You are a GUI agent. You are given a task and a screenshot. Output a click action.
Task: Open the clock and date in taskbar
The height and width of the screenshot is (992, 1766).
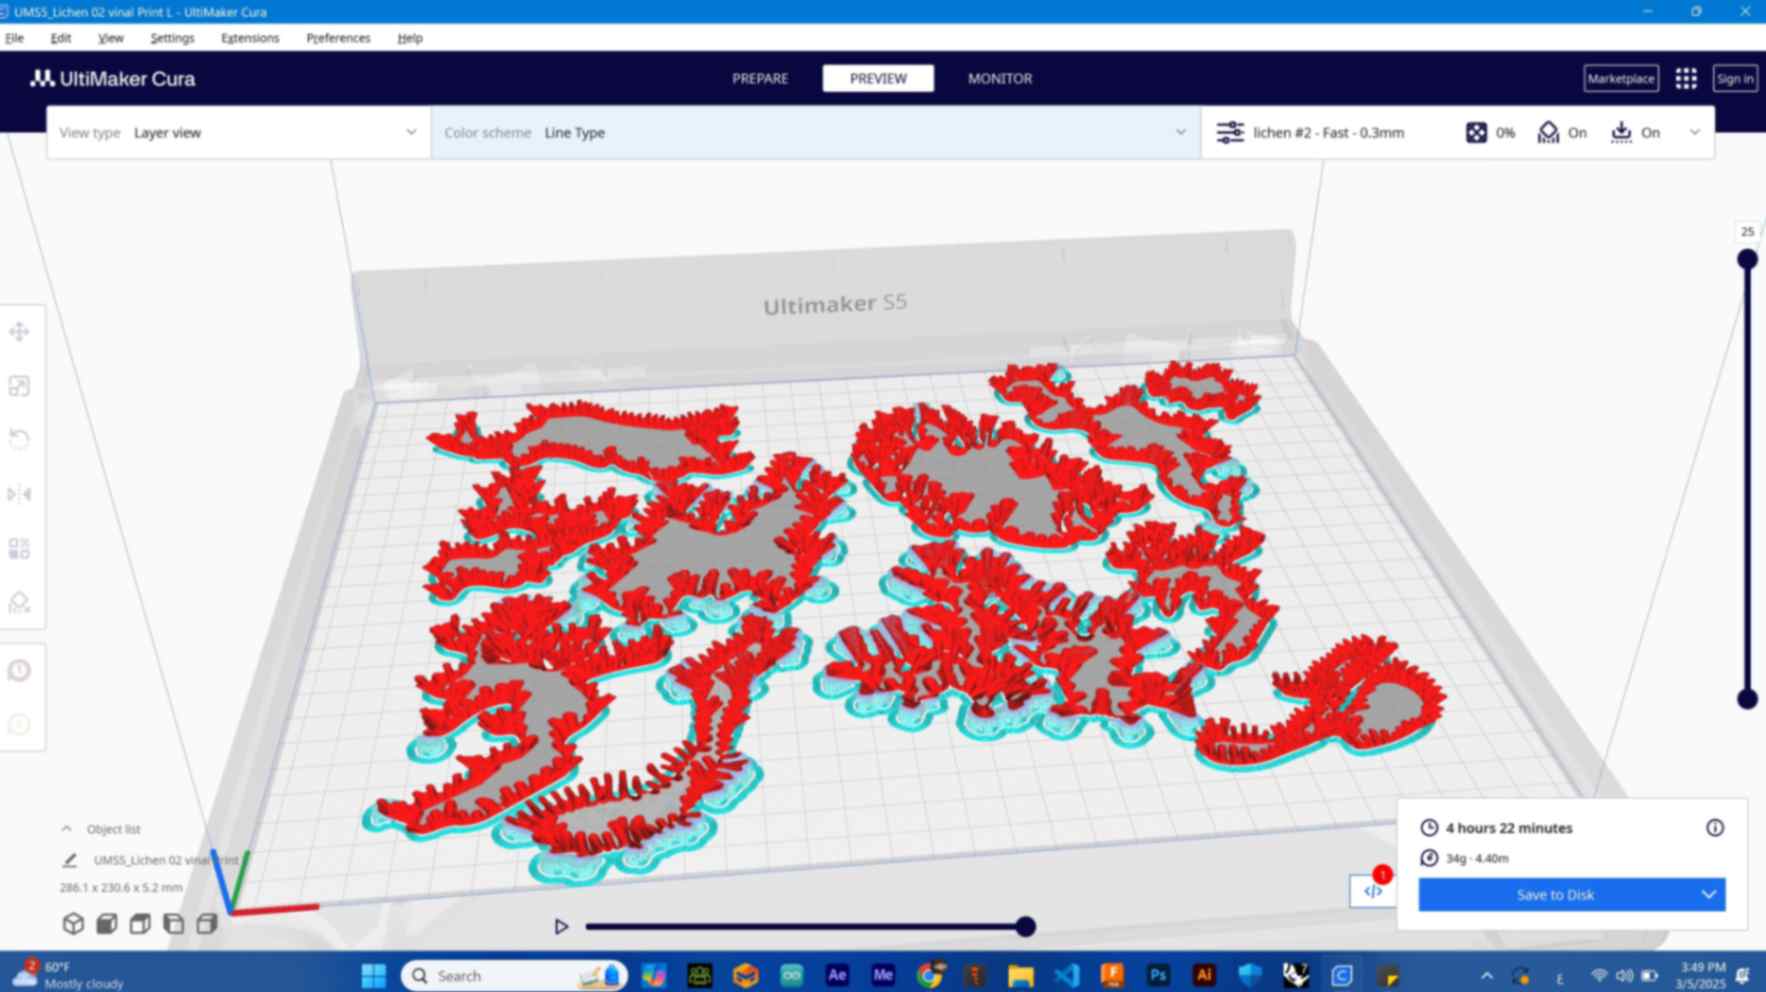tap(1703, 975)
